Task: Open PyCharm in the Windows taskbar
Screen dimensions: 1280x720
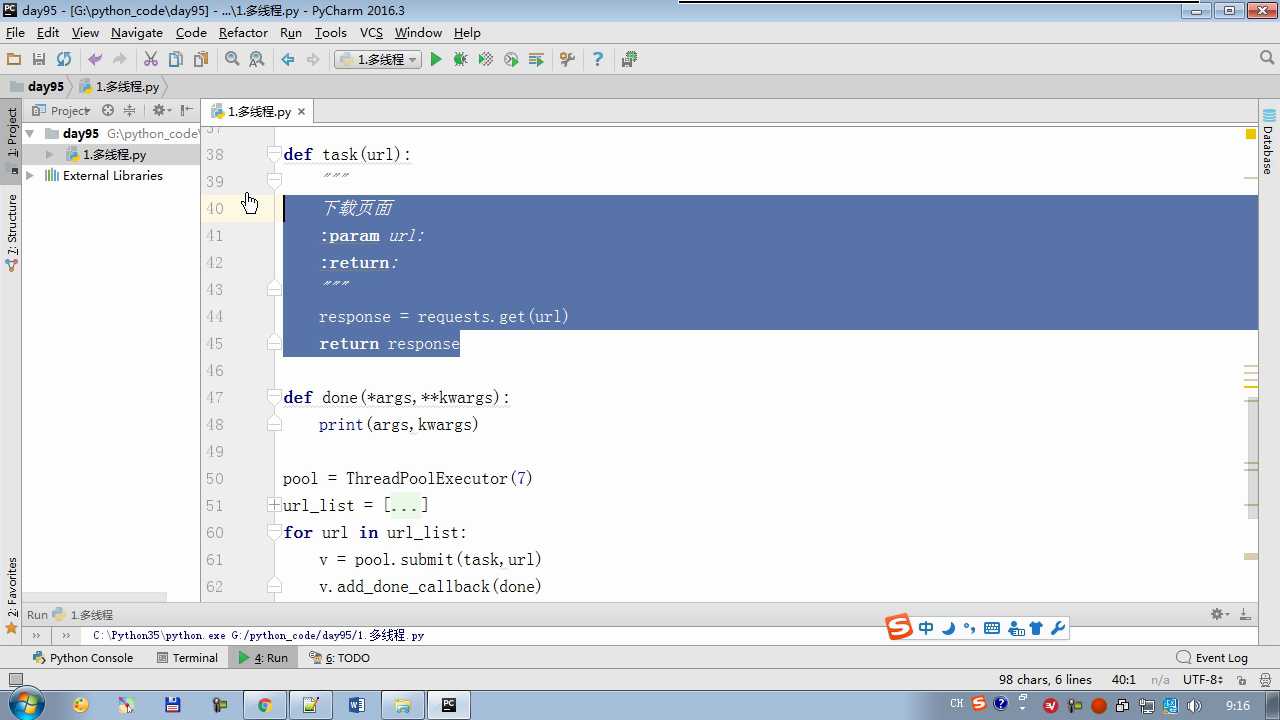Action: [449, 705]
